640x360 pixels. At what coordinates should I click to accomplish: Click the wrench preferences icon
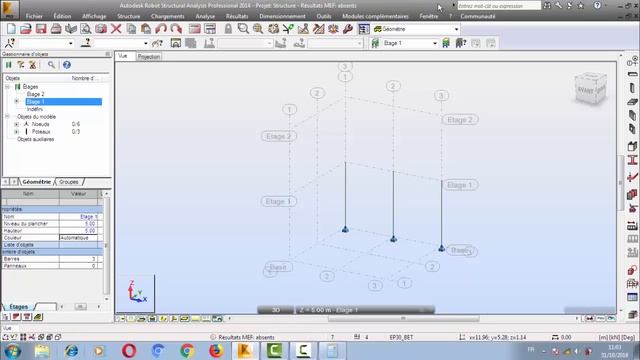click(x=348, y=29)
